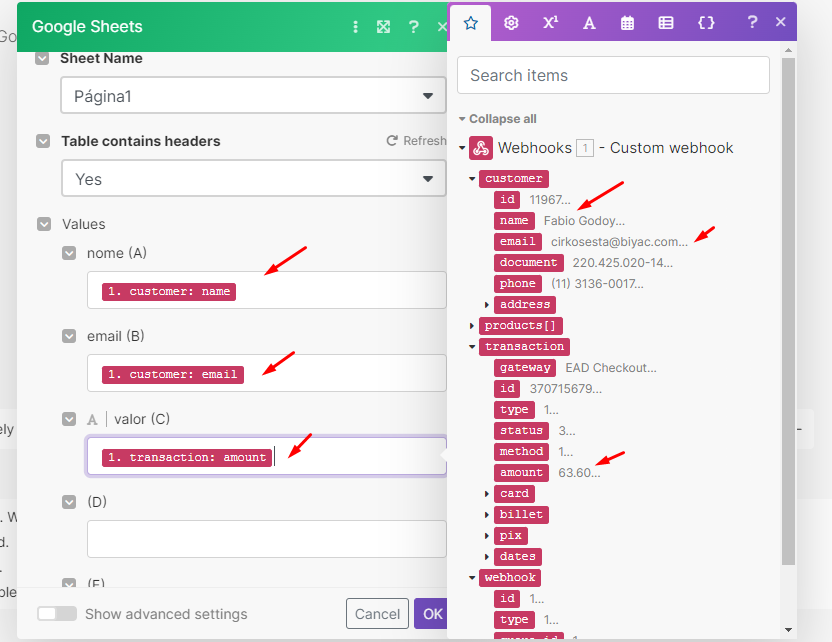Image resolution: width=832 pixels, height=642 pixels.
Task: Collapse the customer node
Action: [472, 179]
